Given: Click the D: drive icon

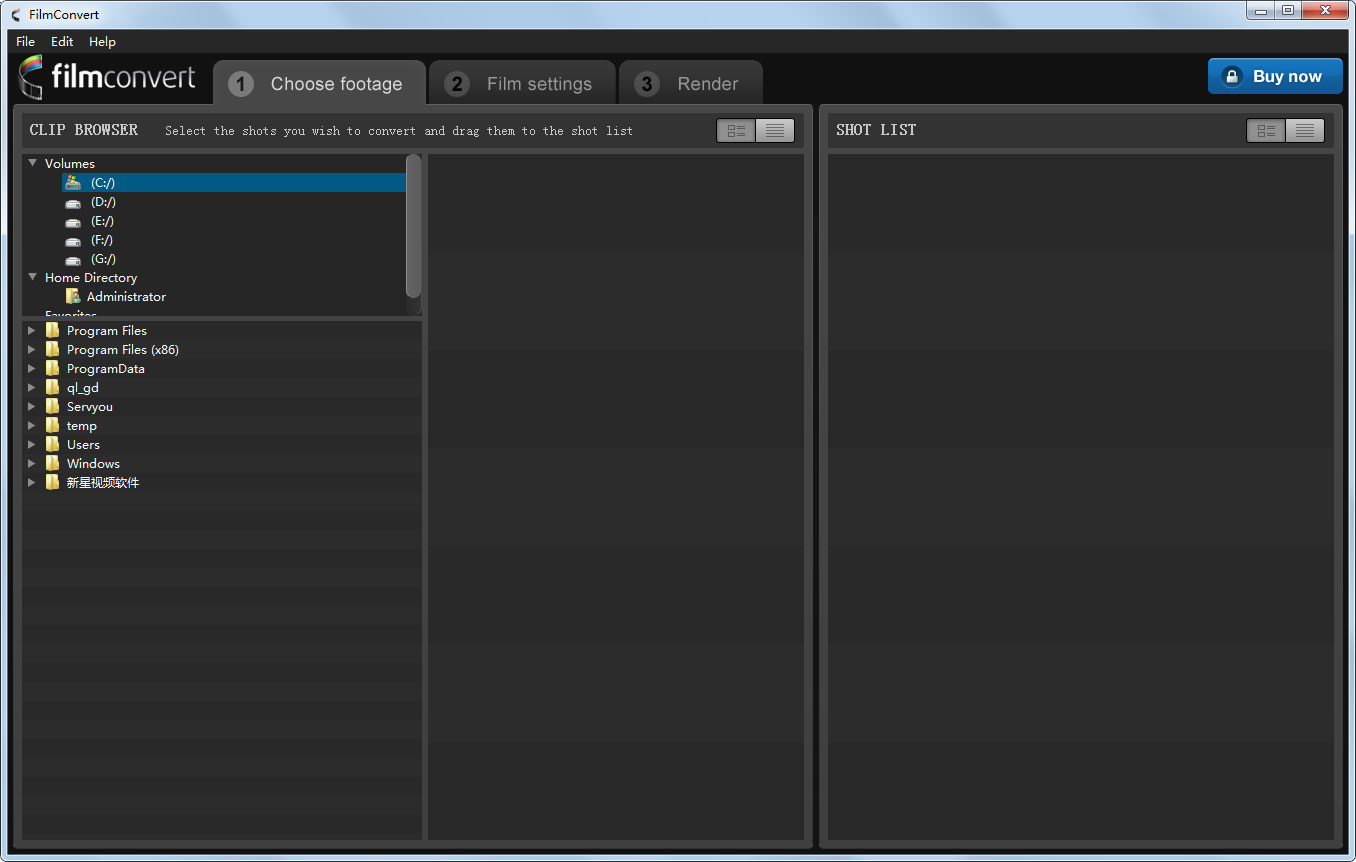Looking at the screenshot, I should click(73, 202).
